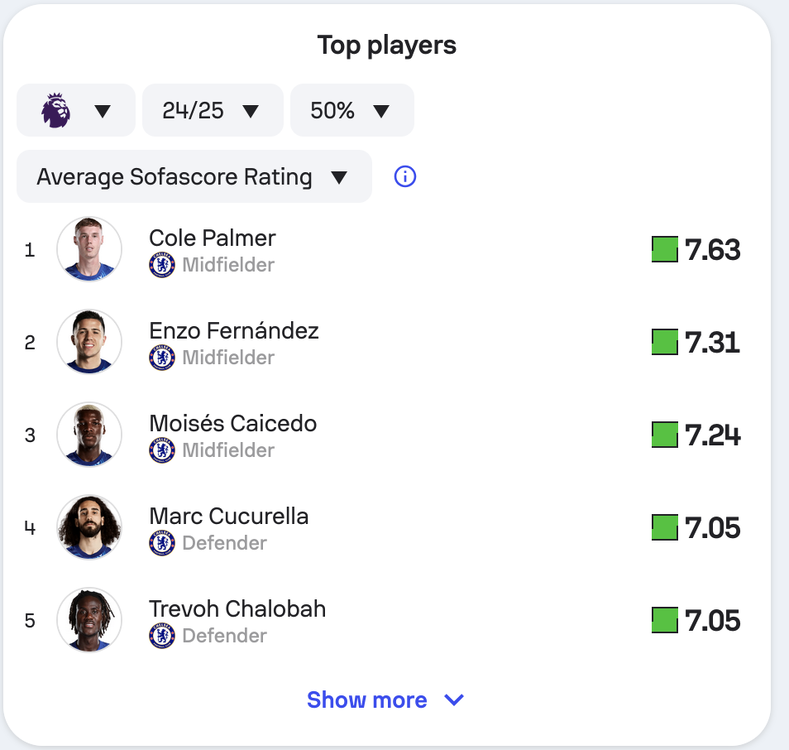The width and height of the screenshot is (789, 750).
Task: Click Moisés Caicedo's Chelsea club badge
Action: coord(162,450)
